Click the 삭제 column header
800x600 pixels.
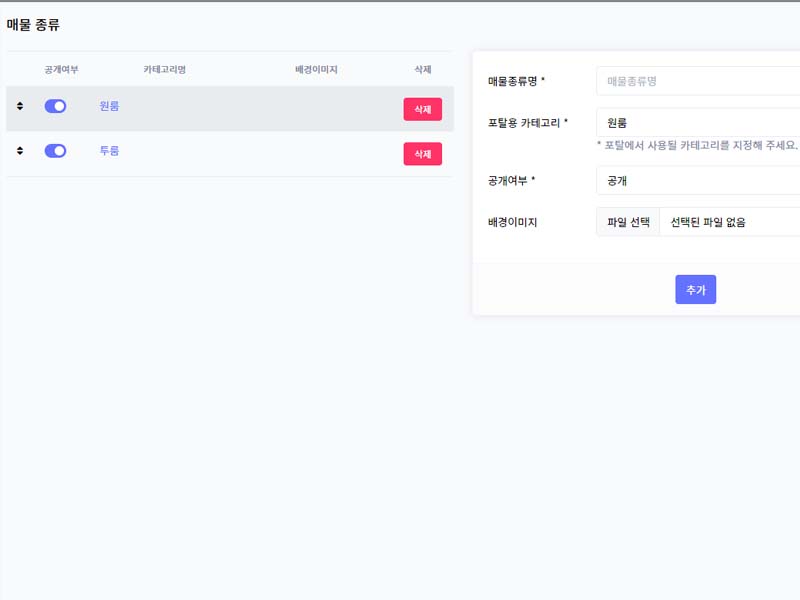423,69
